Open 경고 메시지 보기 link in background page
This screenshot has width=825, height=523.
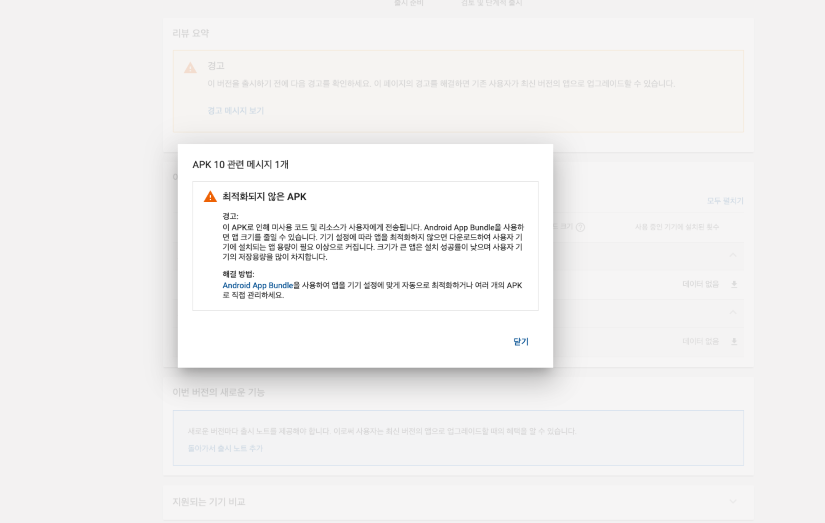tap(235, 110)
